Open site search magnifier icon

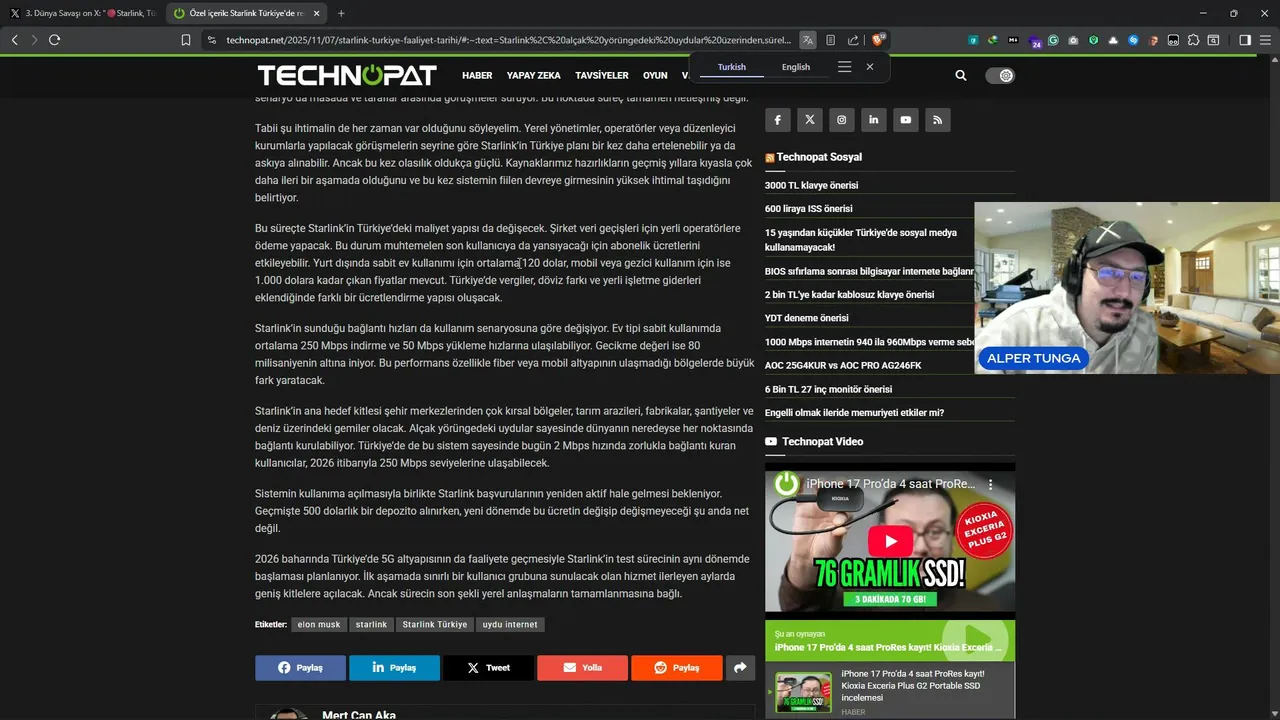point(961,75)
